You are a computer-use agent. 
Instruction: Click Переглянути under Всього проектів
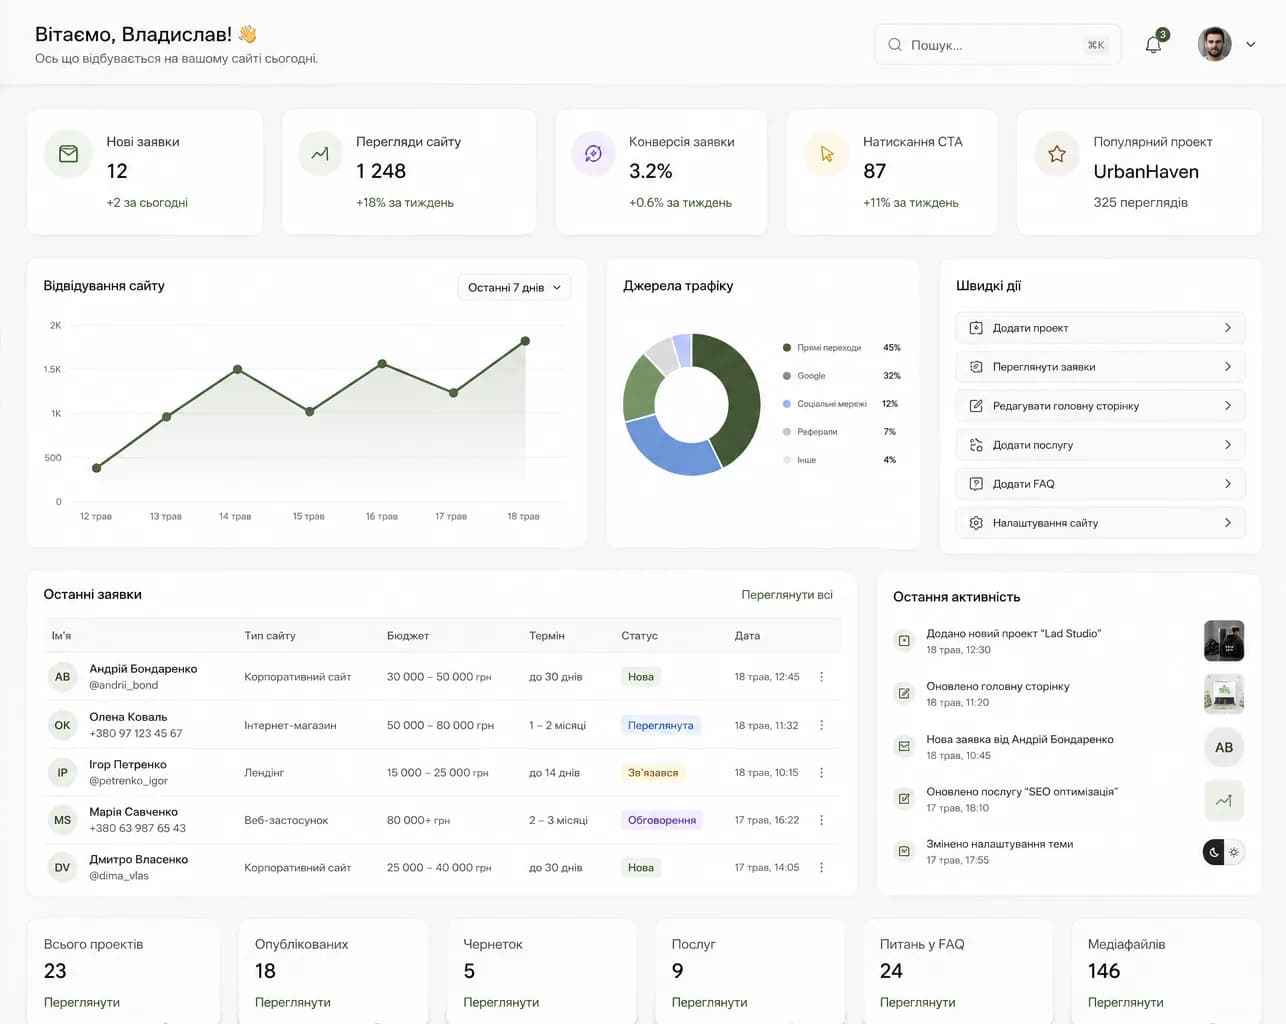pyautogui.click(x=82, y=1002)
